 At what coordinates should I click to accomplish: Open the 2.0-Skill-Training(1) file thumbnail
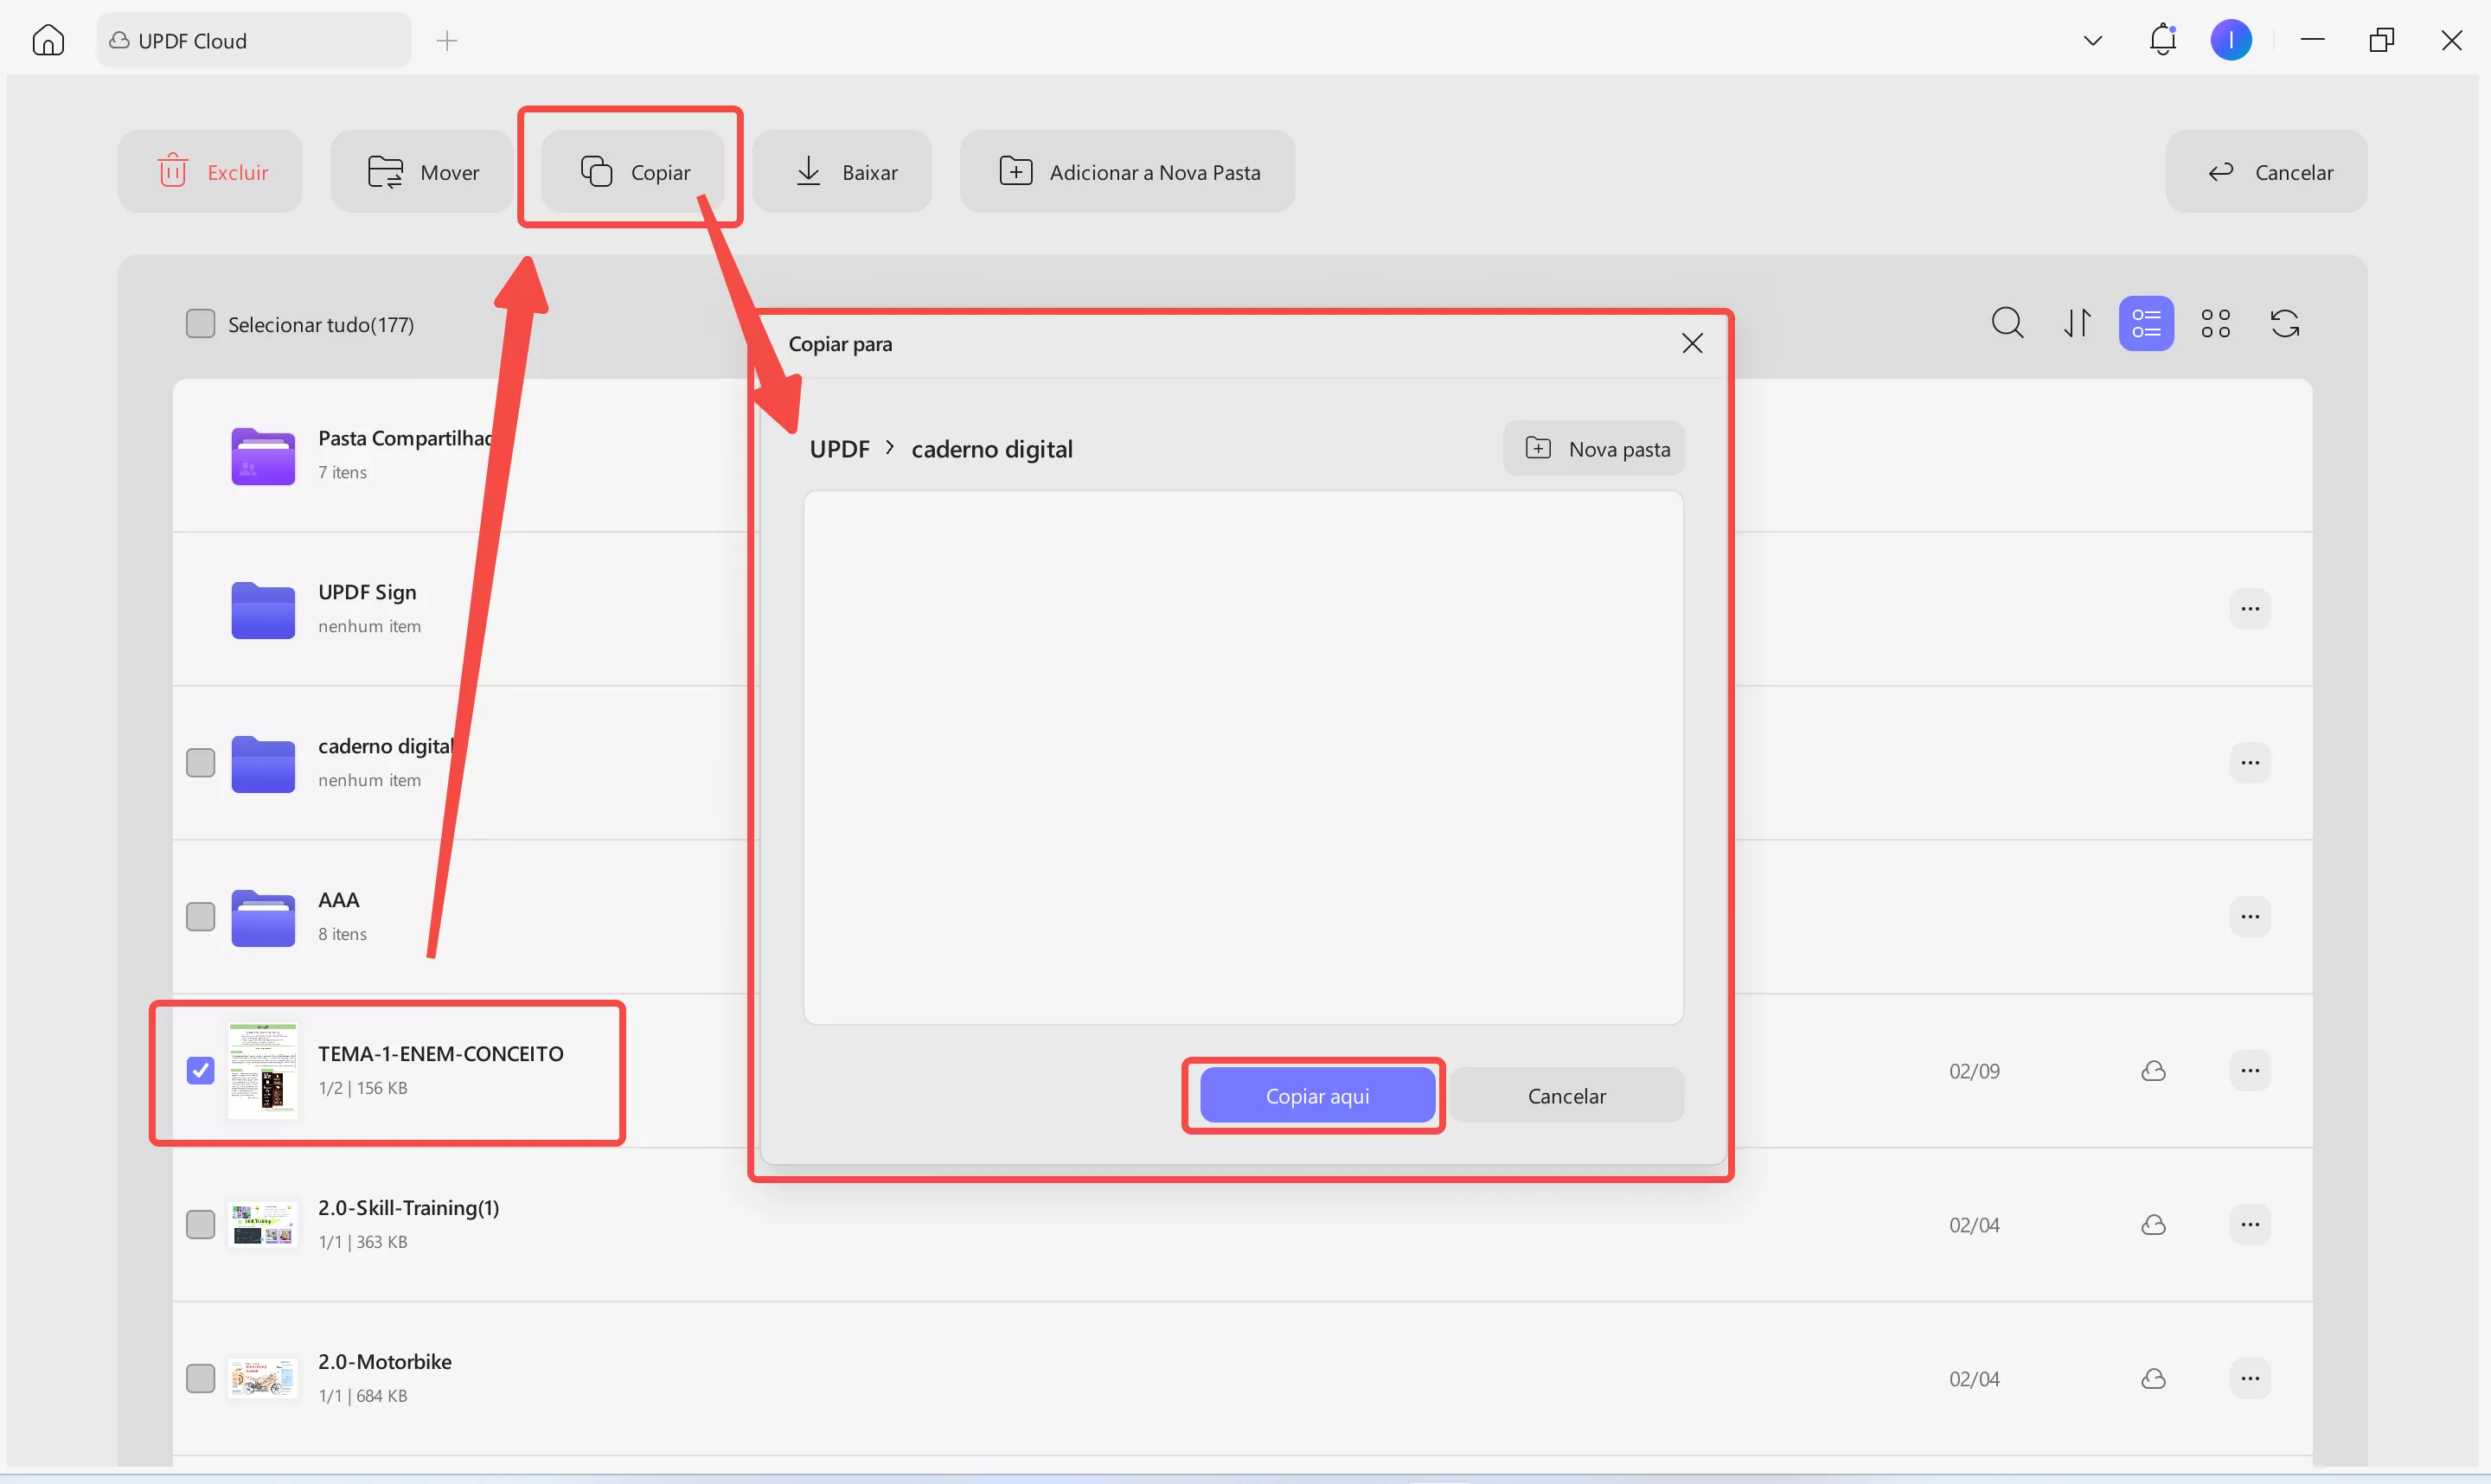coord(262,1224)
